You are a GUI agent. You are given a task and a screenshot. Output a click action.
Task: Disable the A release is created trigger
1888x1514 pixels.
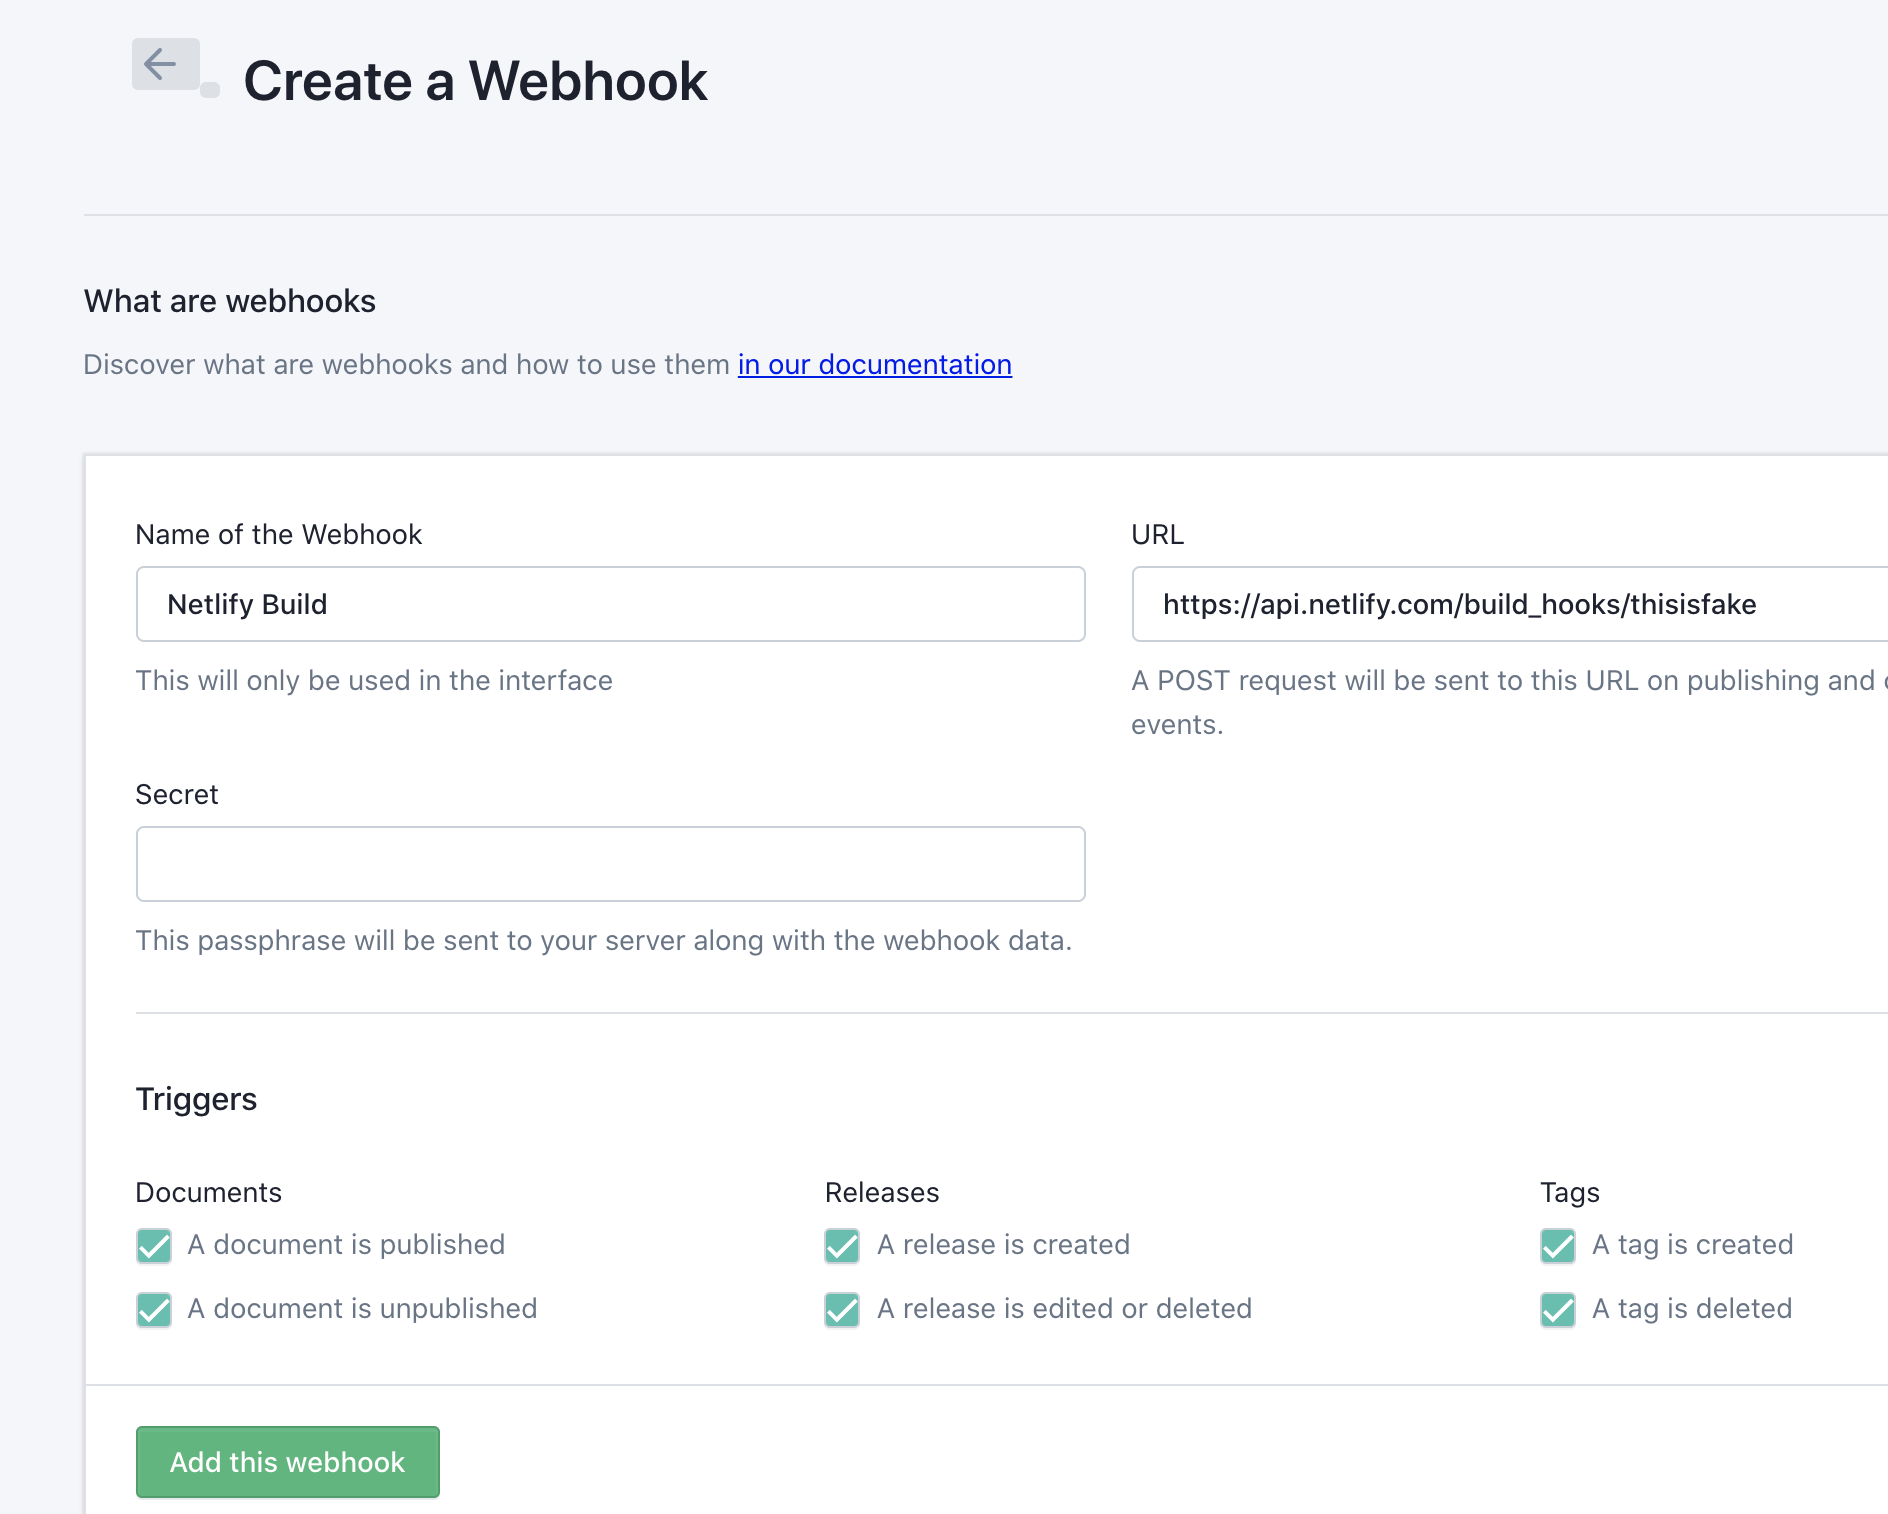click(x=841, y=1246)
